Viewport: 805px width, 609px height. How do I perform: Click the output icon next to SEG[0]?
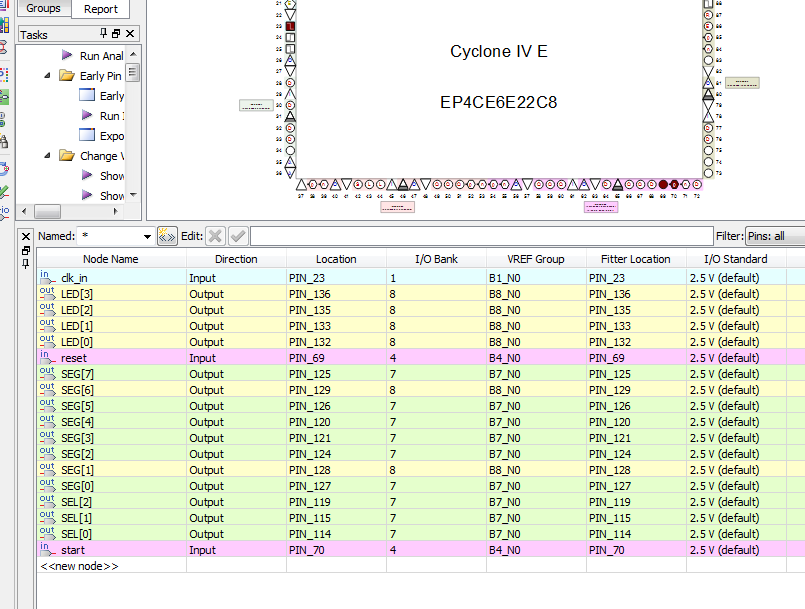[x=47, y=485]
